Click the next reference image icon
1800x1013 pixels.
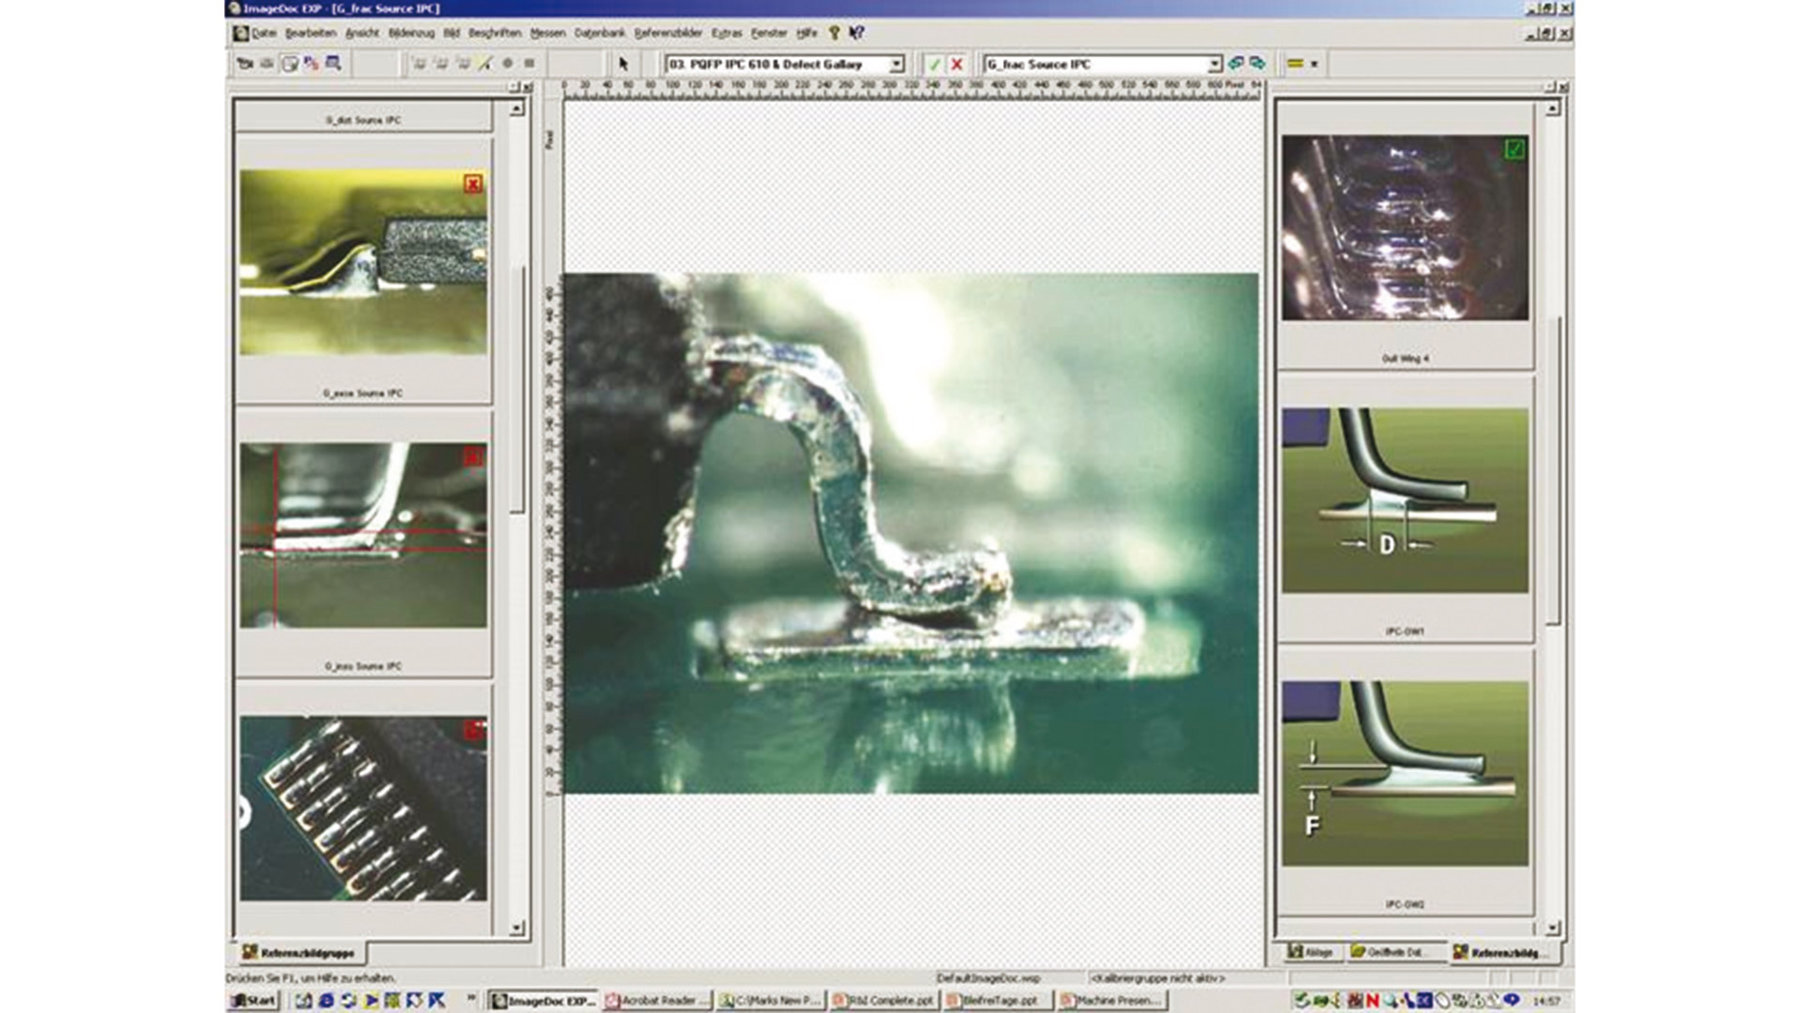1257,64
